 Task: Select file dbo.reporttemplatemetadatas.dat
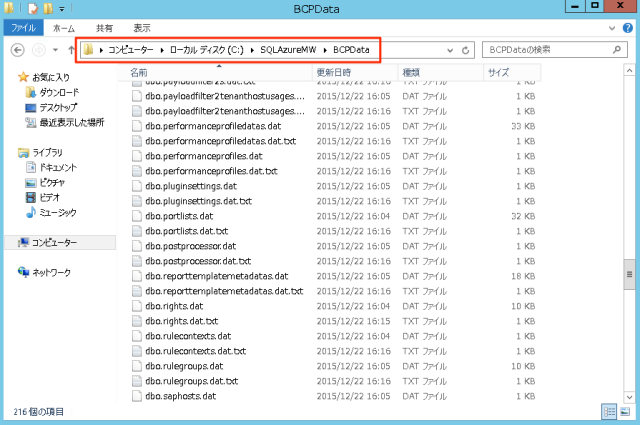217,276
